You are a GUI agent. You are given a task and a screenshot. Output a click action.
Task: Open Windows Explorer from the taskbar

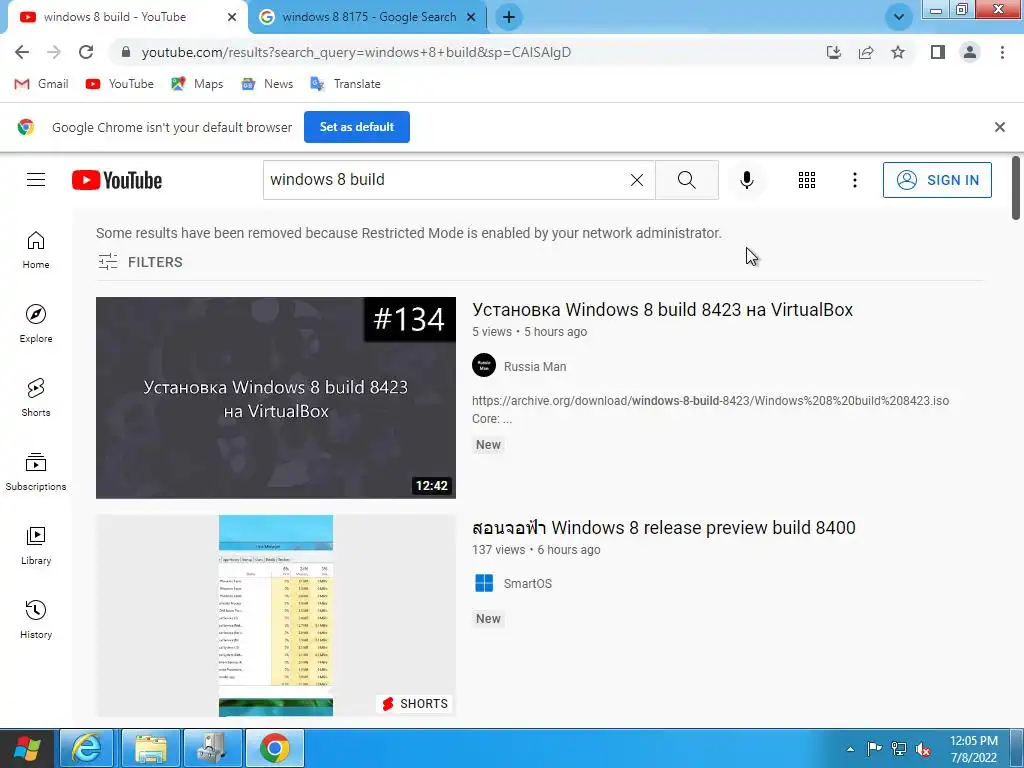[x=151, y=748]
